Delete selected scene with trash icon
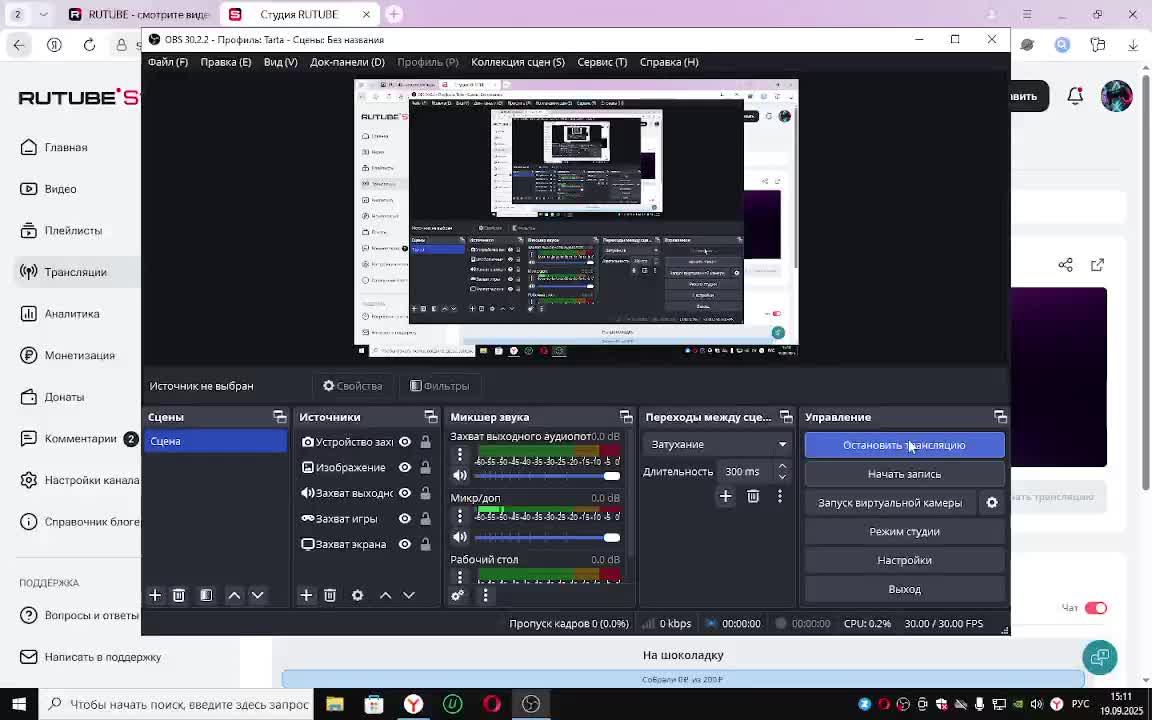1152x720 pixels. click(x=179, y=595)
